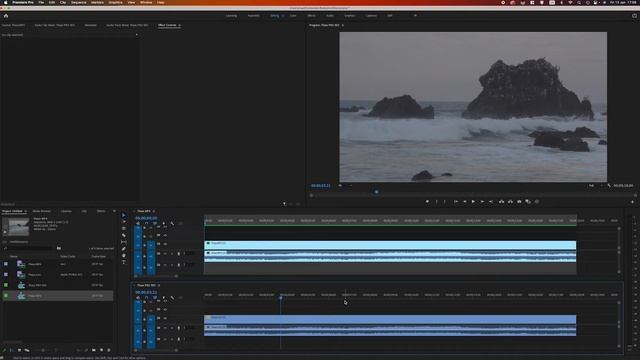Open the Project: Untitled panel menu
Image resolution: width=640 pixels, height=360 pixels.
[x=26, y=211]
